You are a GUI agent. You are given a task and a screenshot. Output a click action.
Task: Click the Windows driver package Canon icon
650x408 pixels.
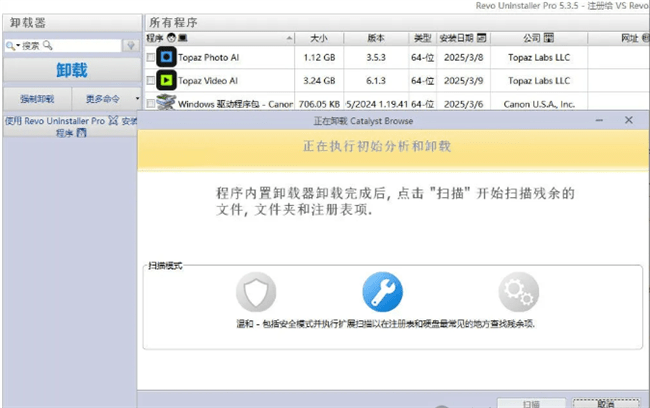[166, 102]
